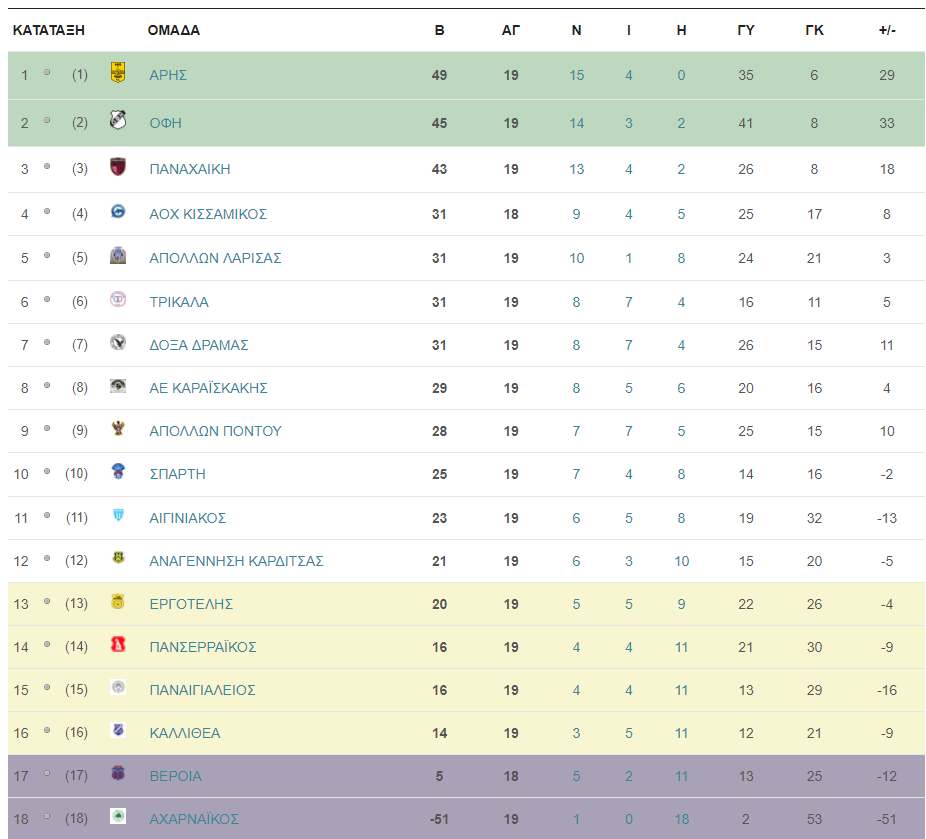Click the ΒΕΡΟΙΑ team badge
Viewport: 926px width, 839px height.
point(118,773)
